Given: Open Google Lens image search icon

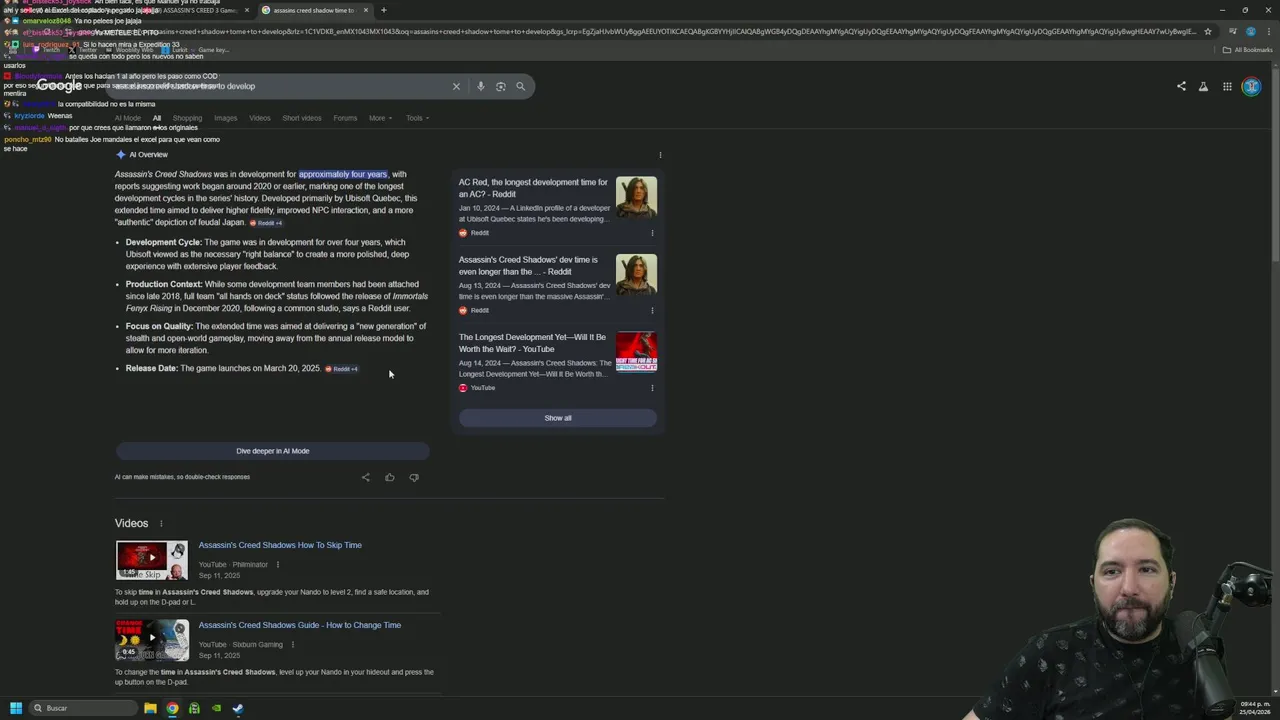Looking at the screenshot, I should tap(500, 86).
